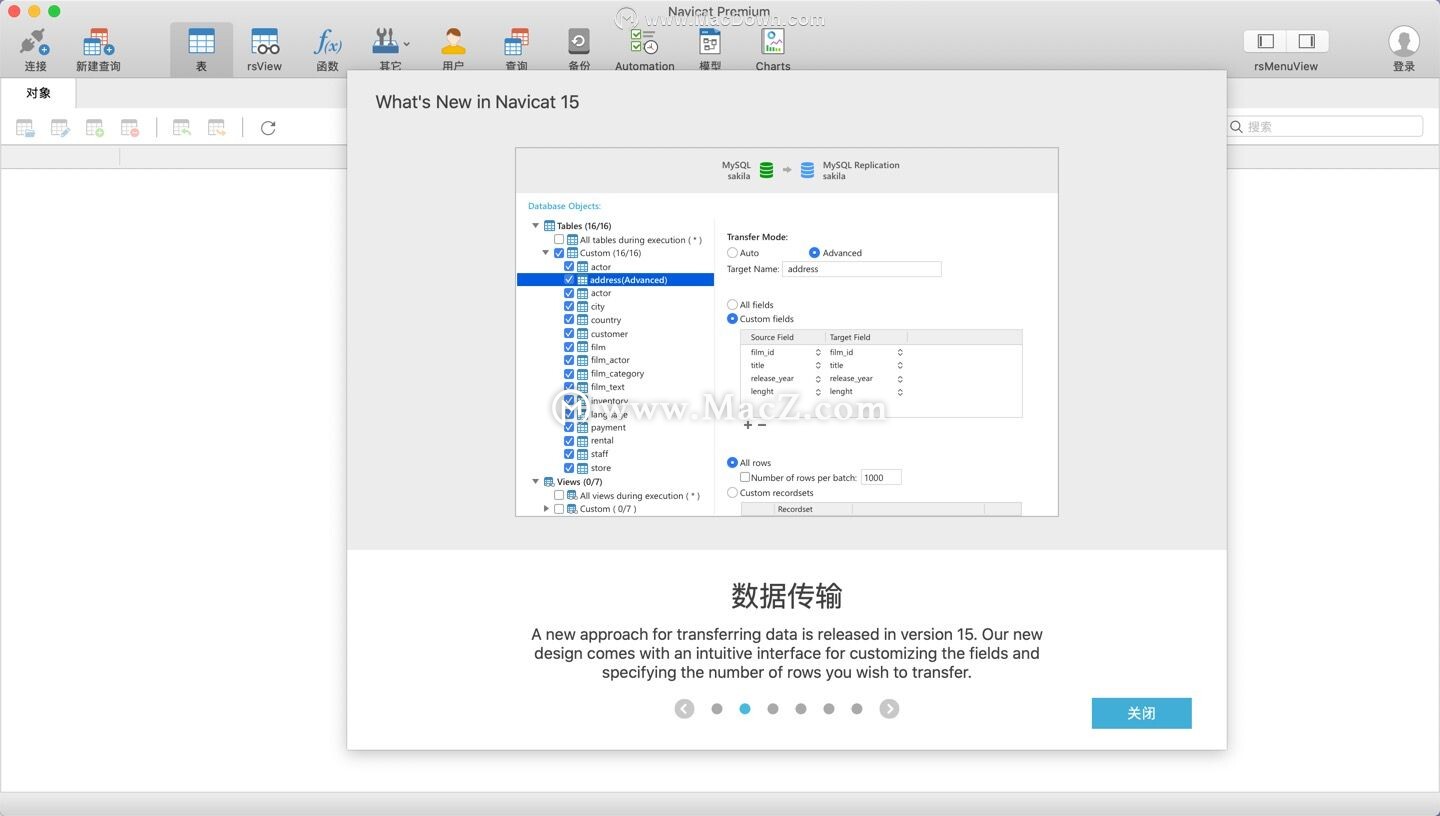Click the Delete Table minus icon

(x=130, y=128)
